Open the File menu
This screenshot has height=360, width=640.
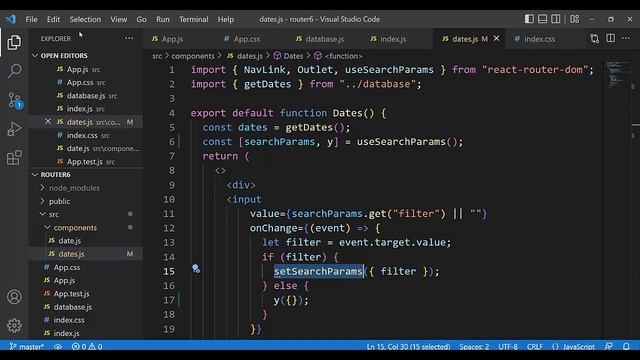31,19
